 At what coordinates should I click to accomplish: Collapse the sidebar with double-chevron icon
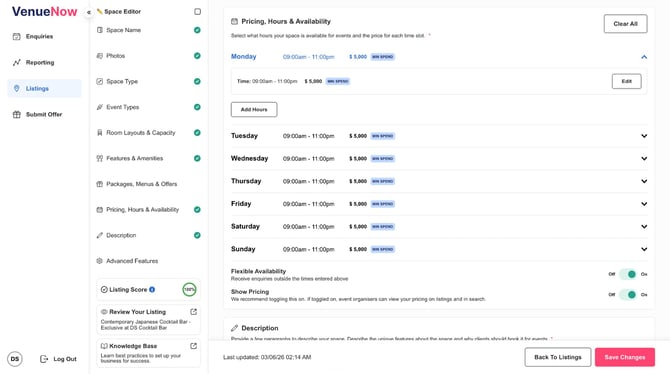(x=89, y=12)
